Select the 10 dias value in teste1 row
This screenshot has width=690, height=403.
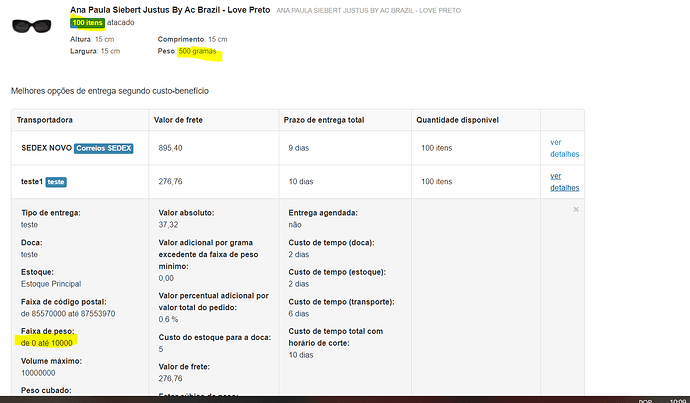click(x=301, y=182)
